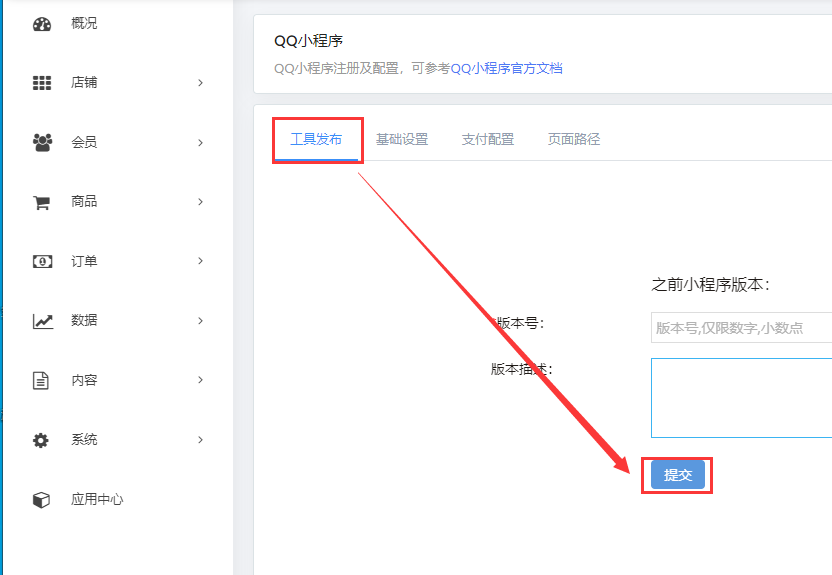Open the 会员 sidebar menu

[84, 142]
